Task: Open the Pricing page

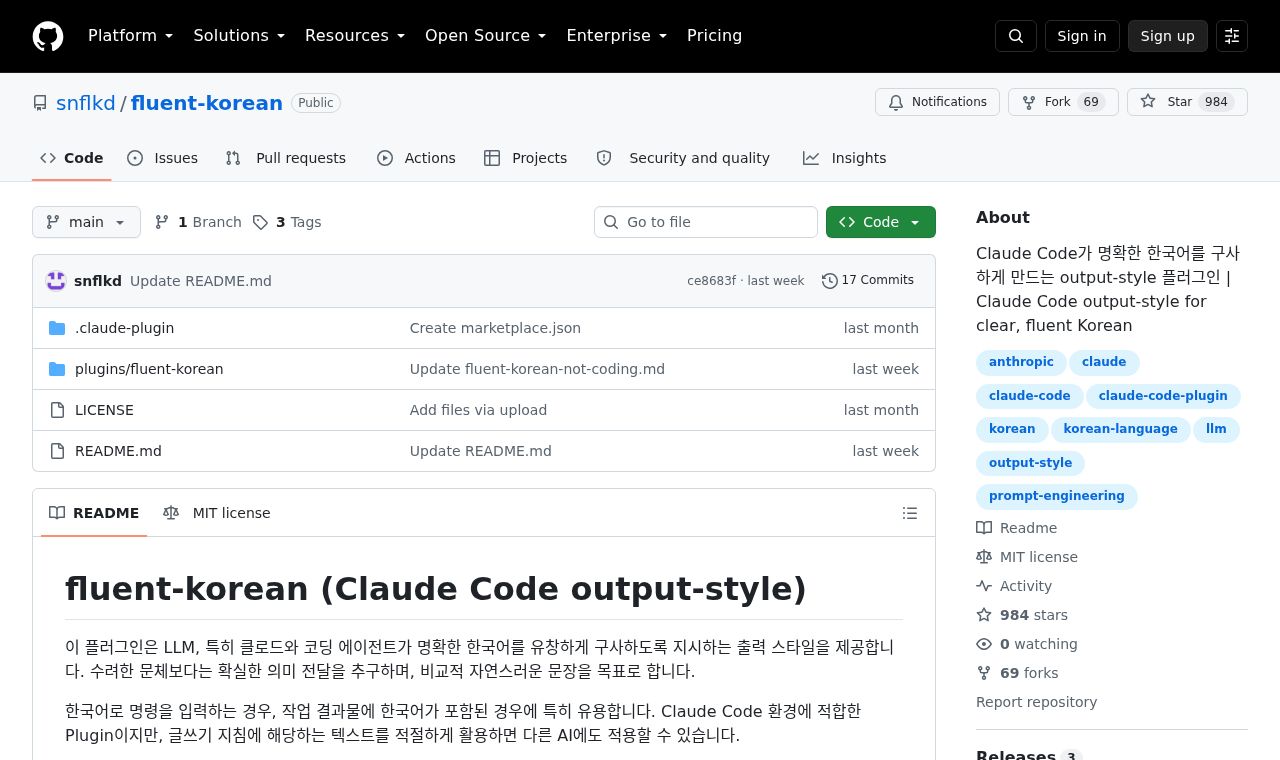Action: click(x=714, y=36)
